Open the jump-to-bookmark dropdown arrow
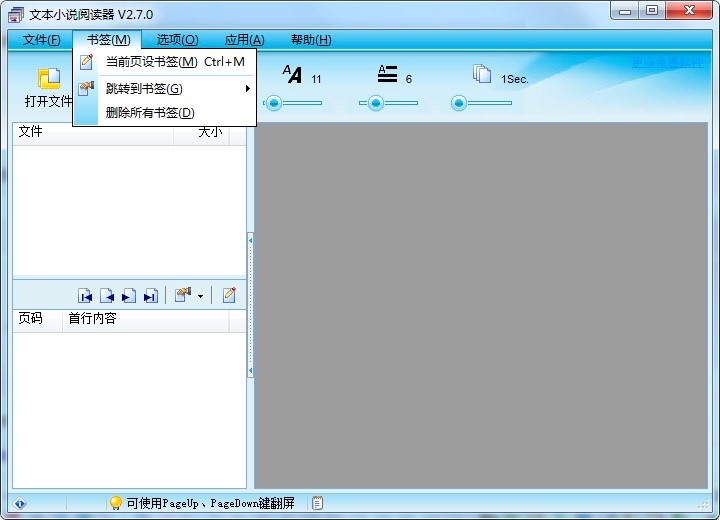Screen dimensions: 720x520 200,296
